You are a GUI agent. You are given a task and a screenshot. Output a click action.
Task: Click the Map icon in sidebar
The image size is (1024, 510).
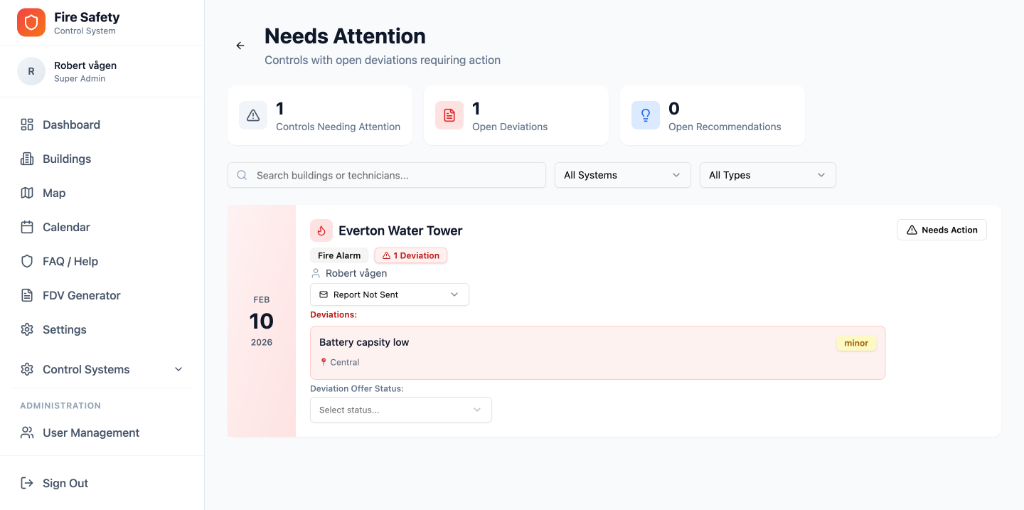(27, 193)
